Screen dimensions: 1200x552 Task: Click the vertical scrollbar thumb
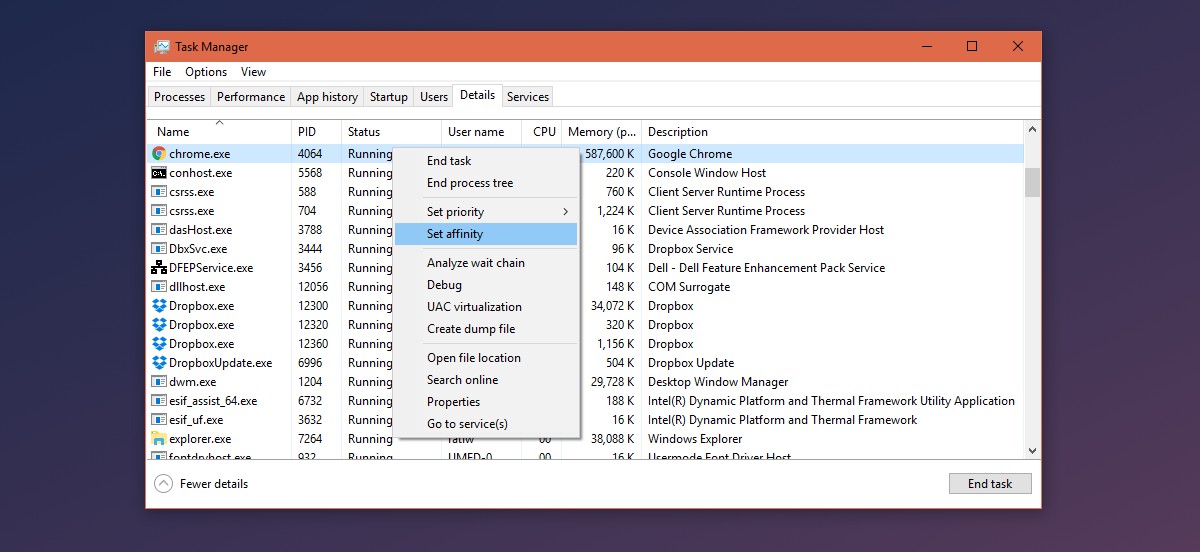1032,182
